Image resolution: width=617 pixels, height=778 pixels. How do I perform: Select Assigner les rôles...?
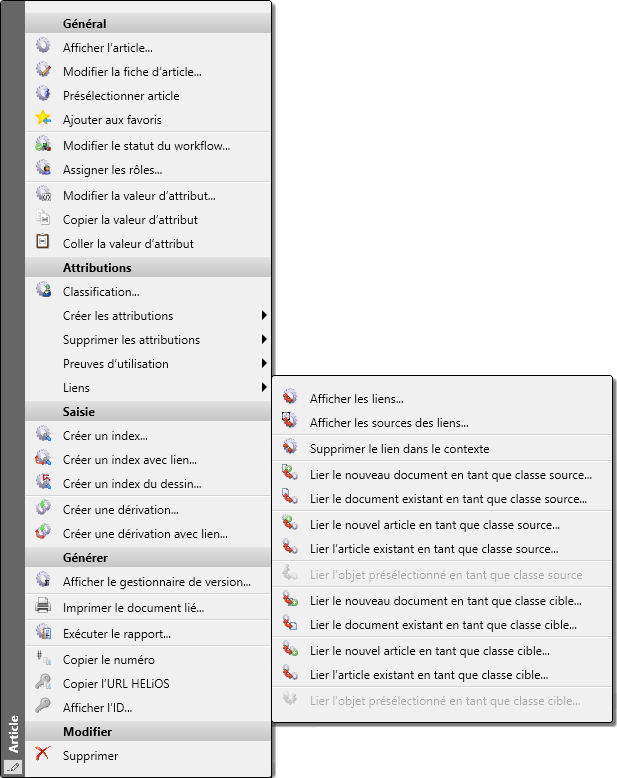148,169
